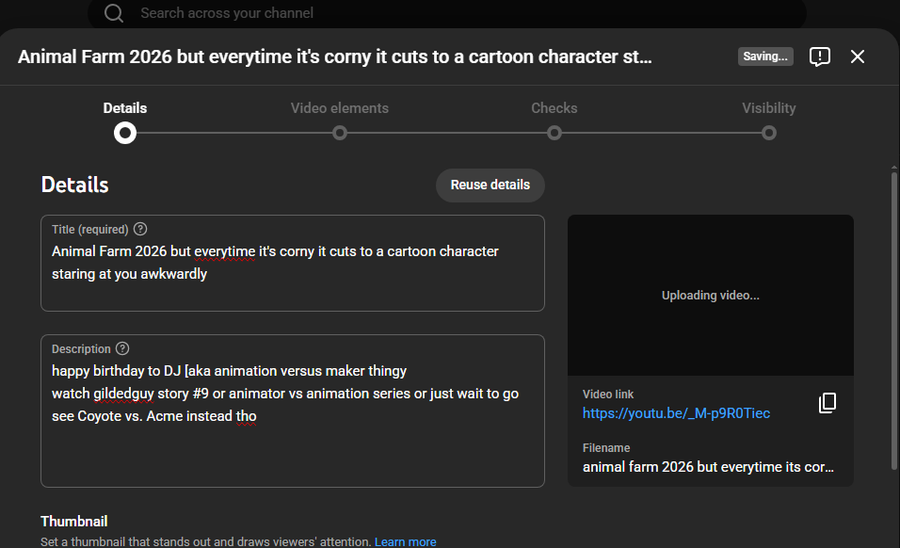The height and width of the screenshot is (548, 900).
Task: Open the Checks step
Action: coord(554,132)
